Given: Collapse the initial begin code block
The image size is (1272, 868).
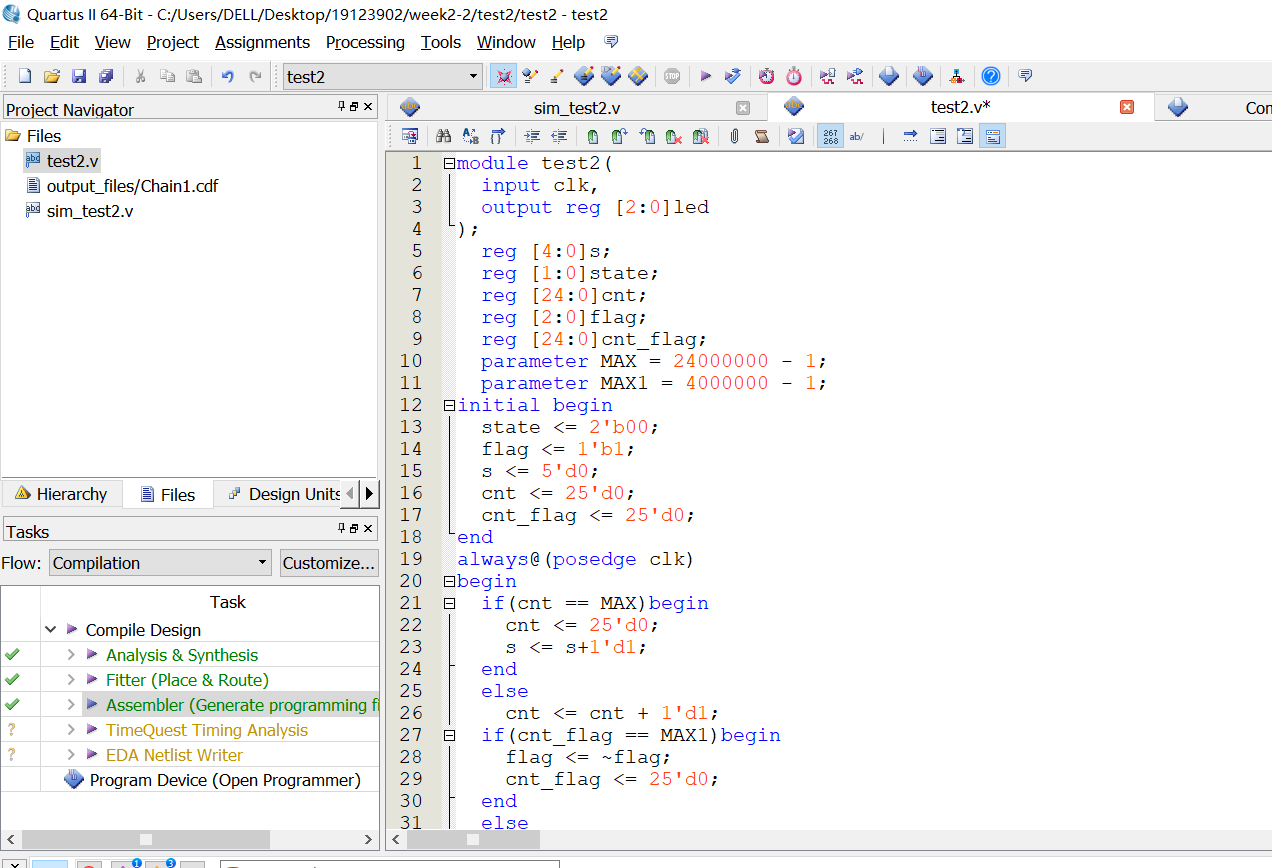Looking at the screenshot, I should pyautogui.click(x=450, y=405).
